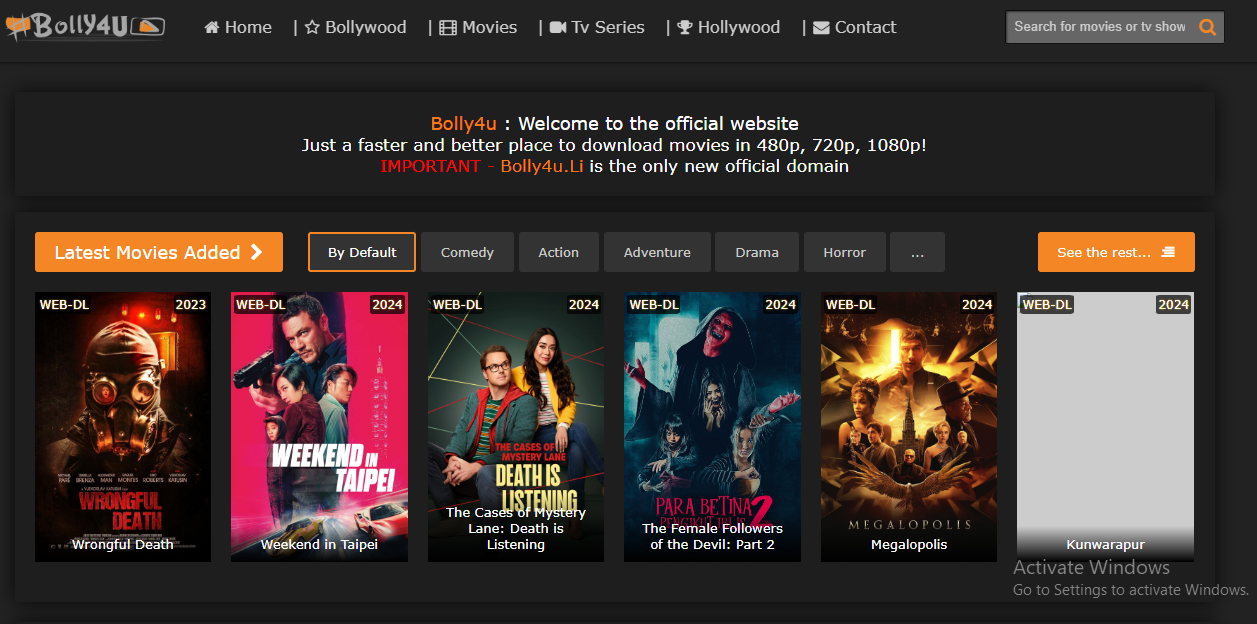1257x624 pixels.
Task: Click the 2023 year badge on Wrongful Death
Action: pos(191,304)
